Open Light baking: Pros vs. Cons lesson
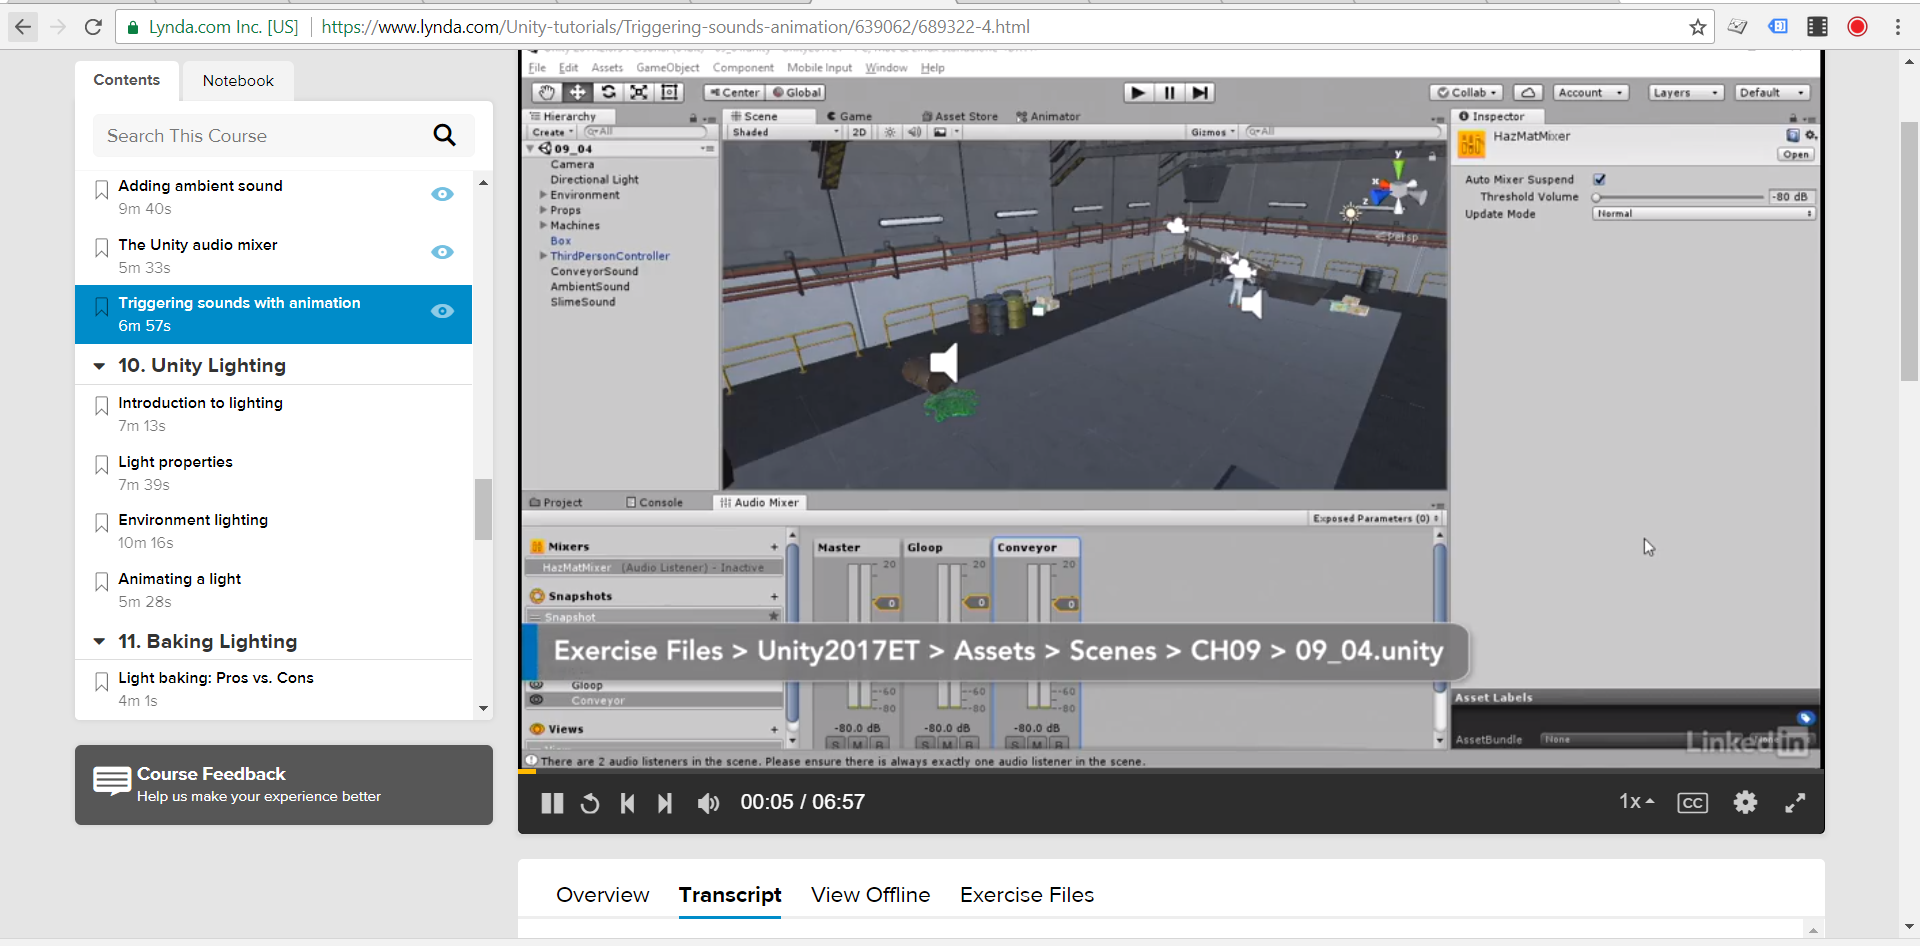The width and height of the screenshot is (1920, 946). (216, 678)
